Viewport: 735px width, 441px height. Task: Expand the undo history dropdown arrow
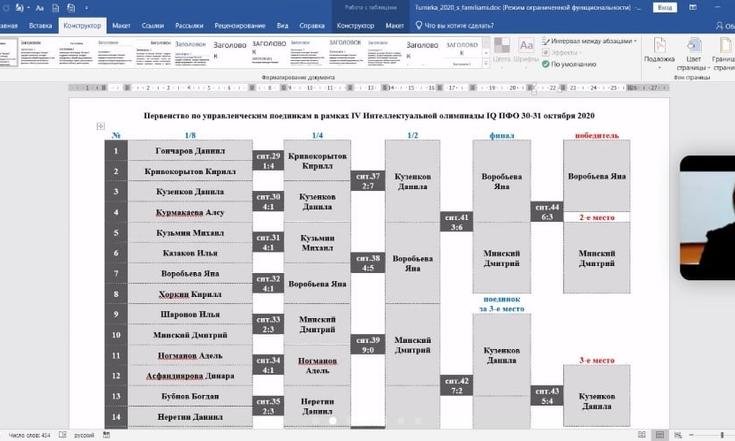[x=28, y=8]
